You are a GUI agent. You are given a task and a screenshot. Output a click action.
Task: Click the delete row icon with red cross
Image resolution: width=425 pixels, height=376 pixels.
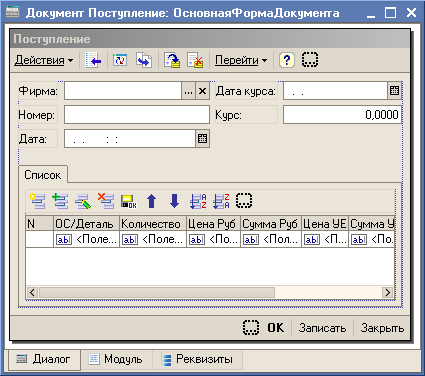point(106,201)
